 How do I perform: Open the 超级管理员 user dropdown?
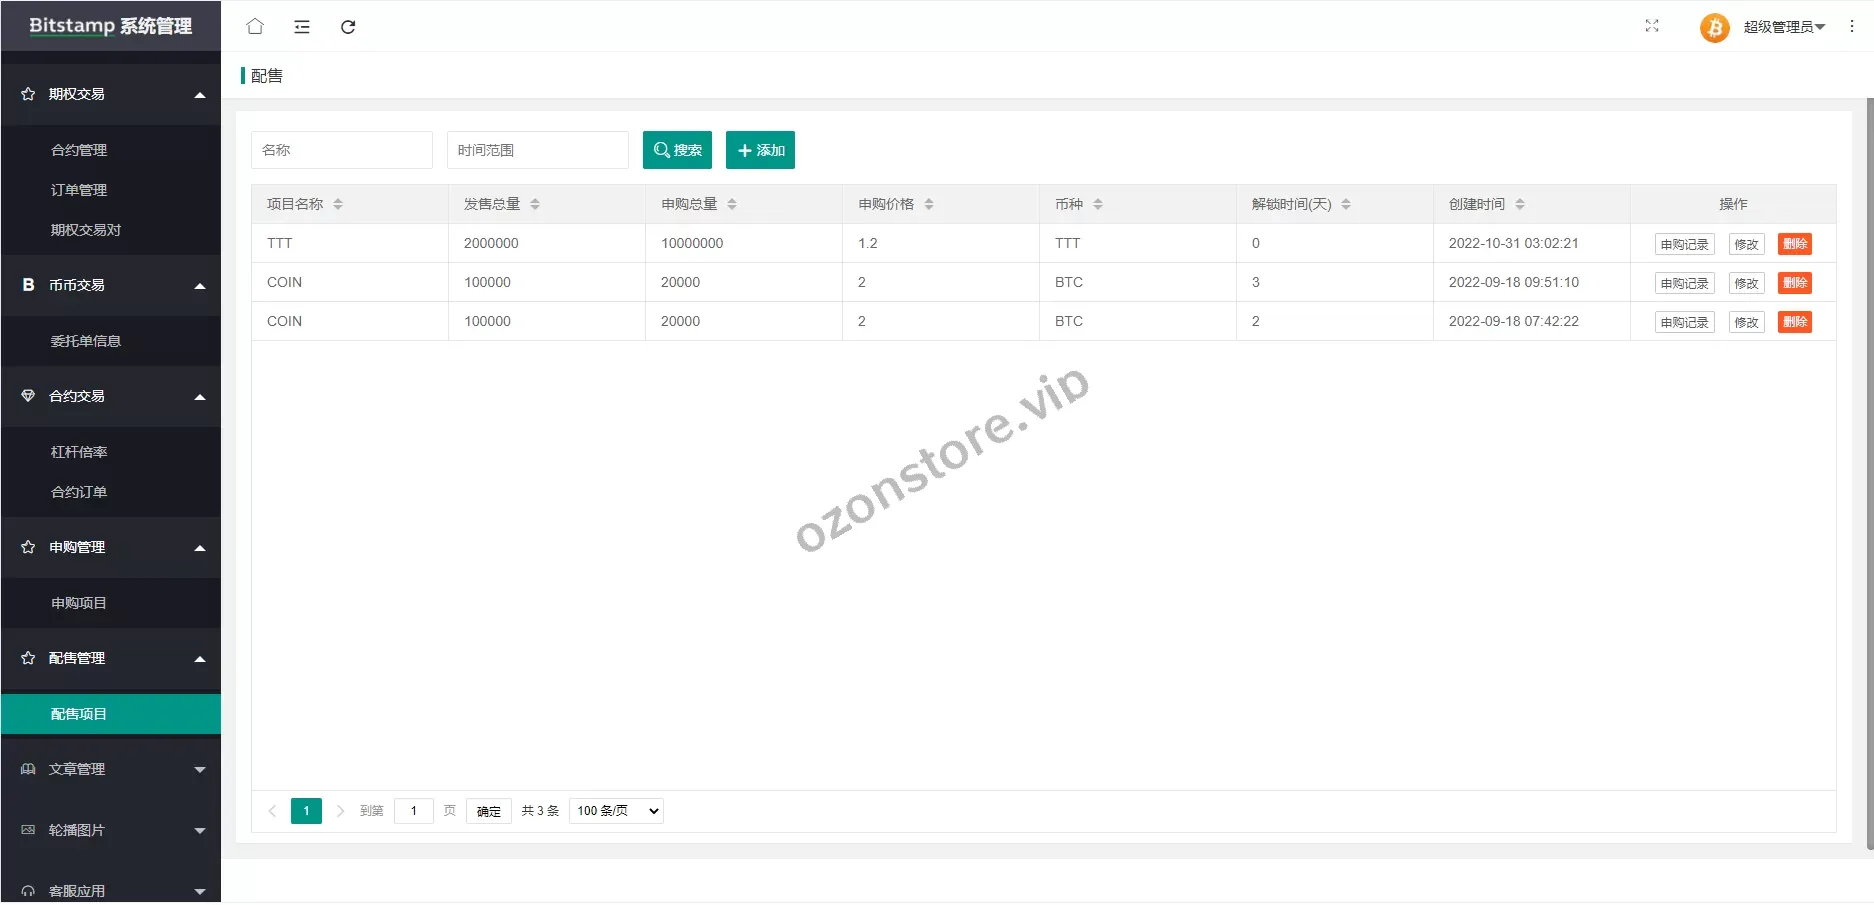tap(1784, 27)
